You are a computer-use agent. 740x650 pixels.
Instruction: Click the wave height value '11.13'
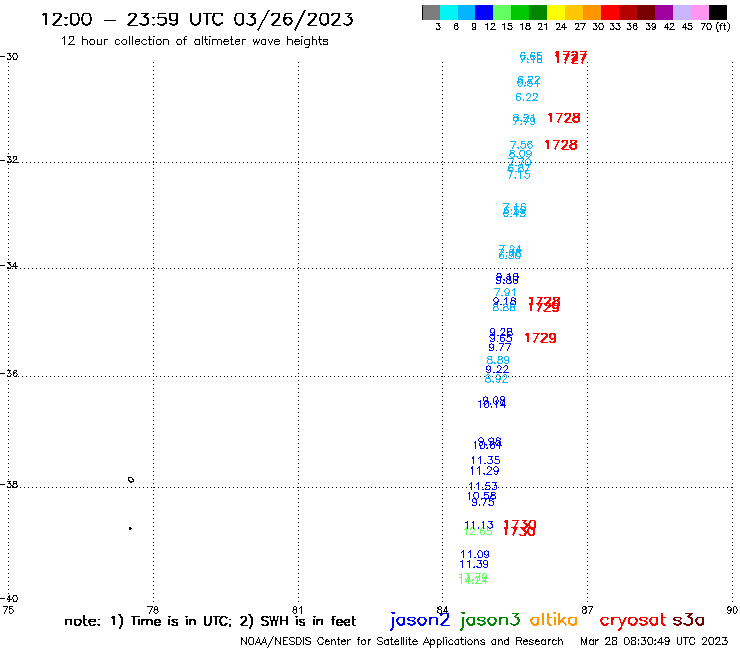[x=479, y=525]
